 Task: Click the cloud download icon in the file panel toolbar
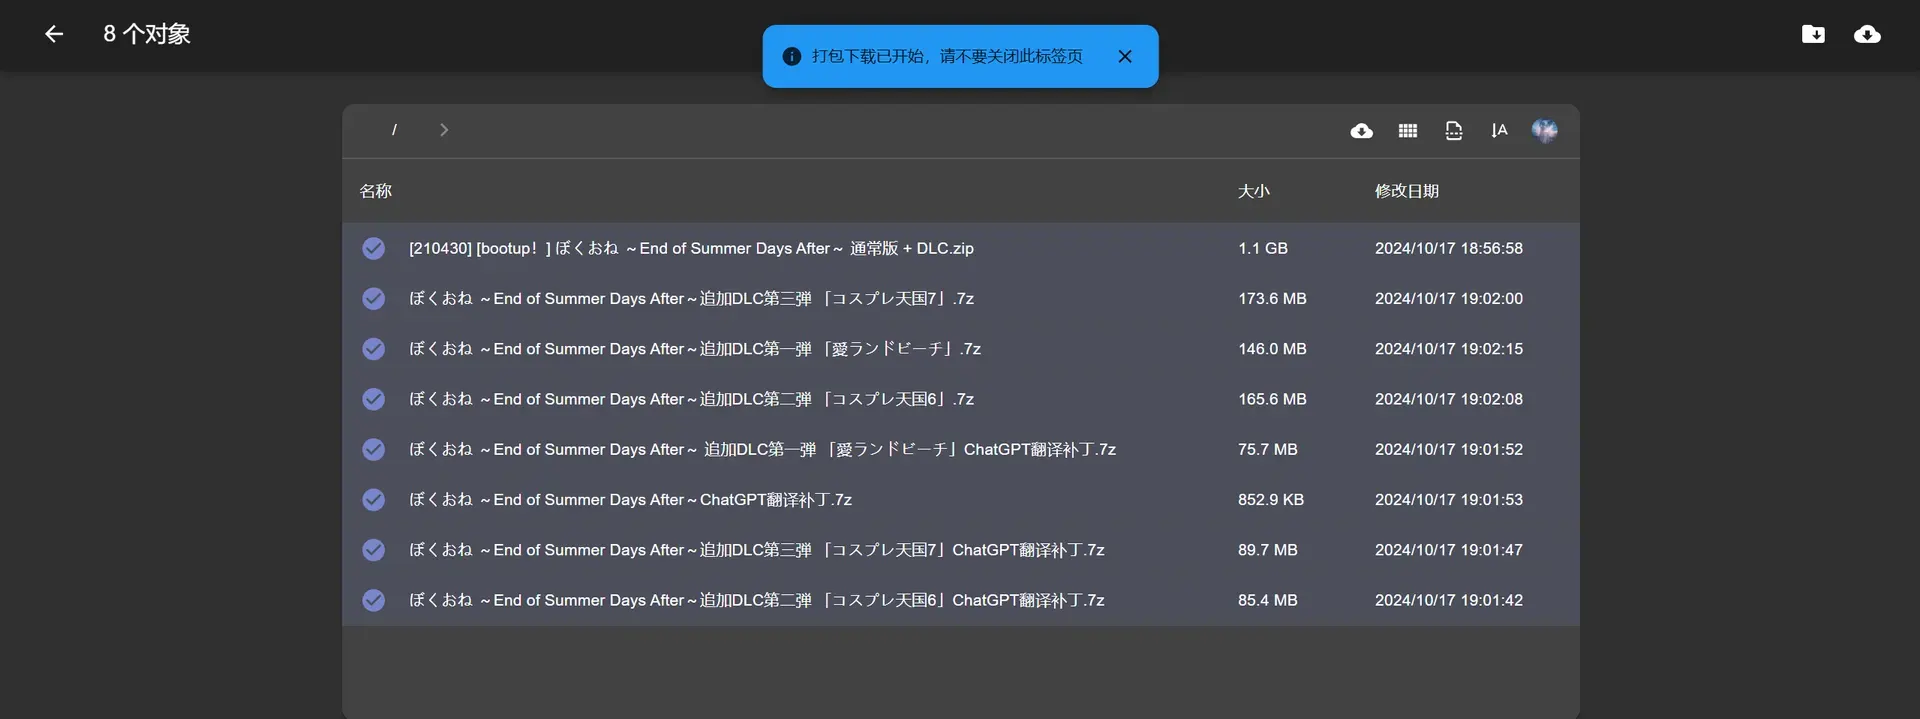click(1361, 131)
